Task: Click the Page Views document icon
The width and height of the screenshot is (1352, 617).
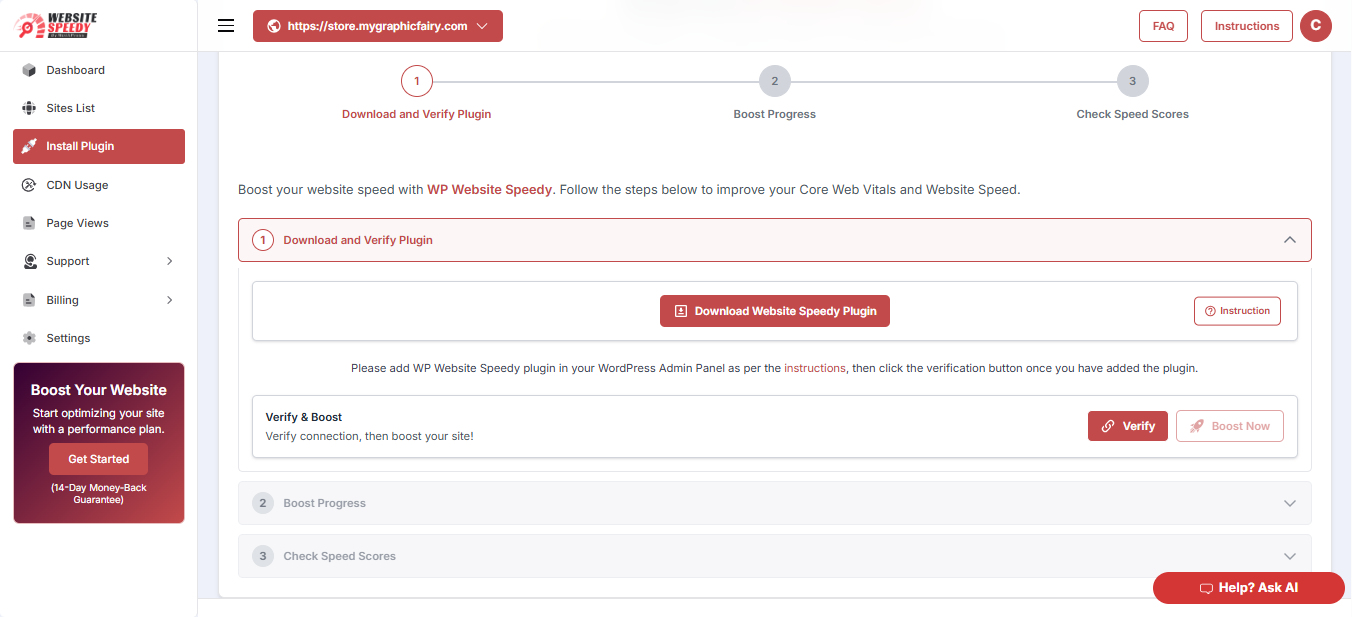Action: [29, 223]
